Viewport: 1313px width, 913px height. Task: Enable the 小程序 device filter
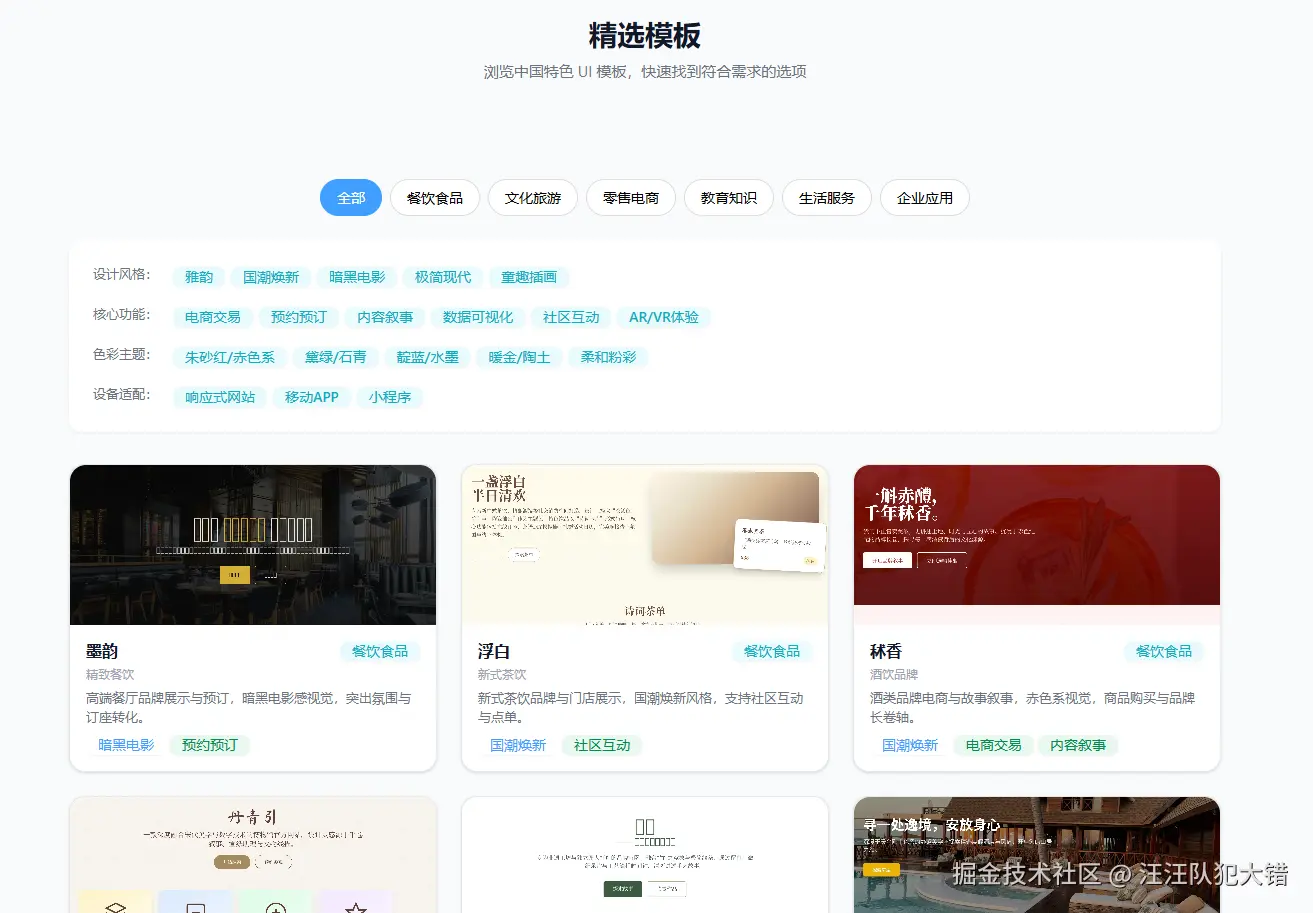click(390, 397)
